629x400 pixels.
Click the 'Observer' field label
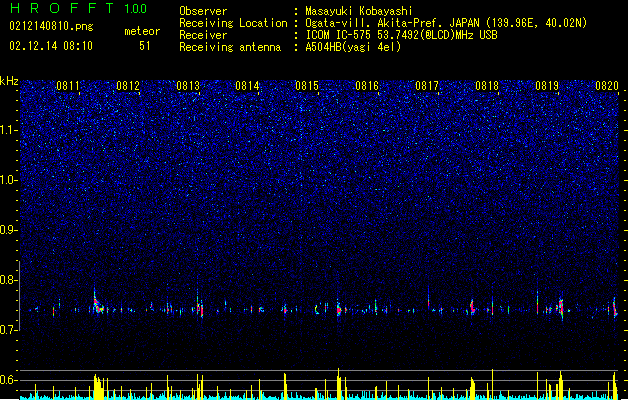coord(203,11)
